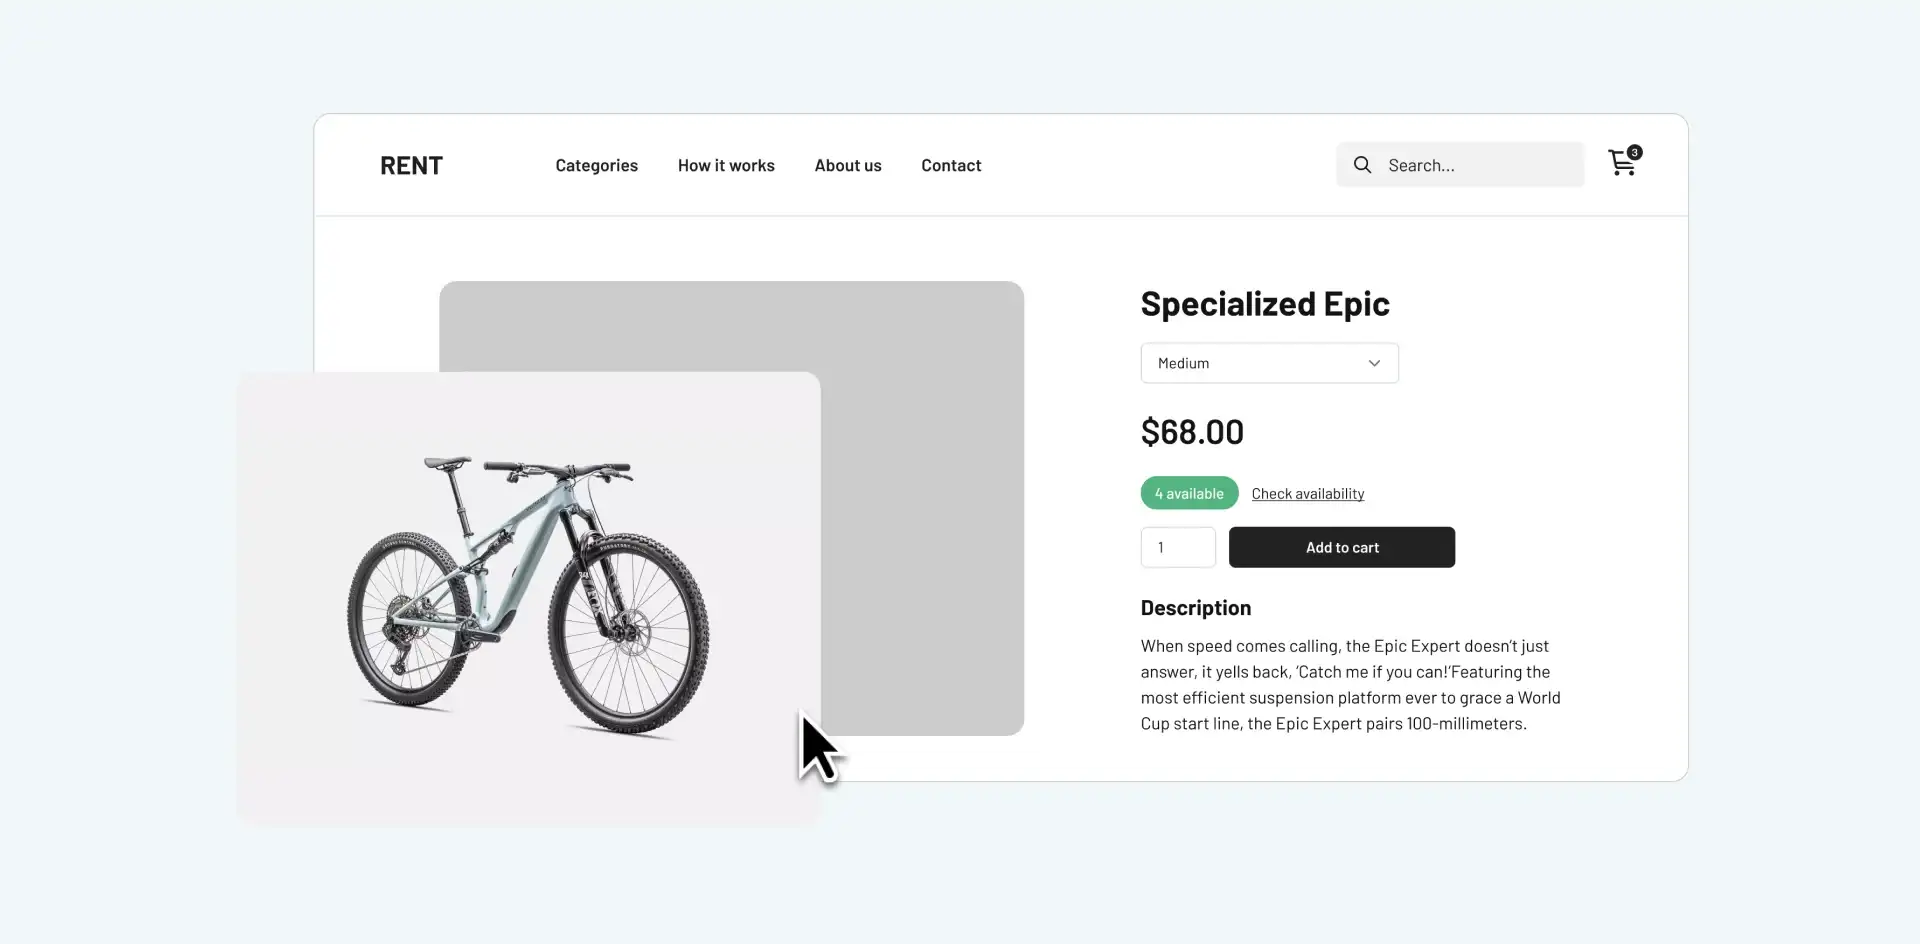The width and height of the screenshot is (1920, 944).
Task: Go to the Contact section
Action: (951, 165)
